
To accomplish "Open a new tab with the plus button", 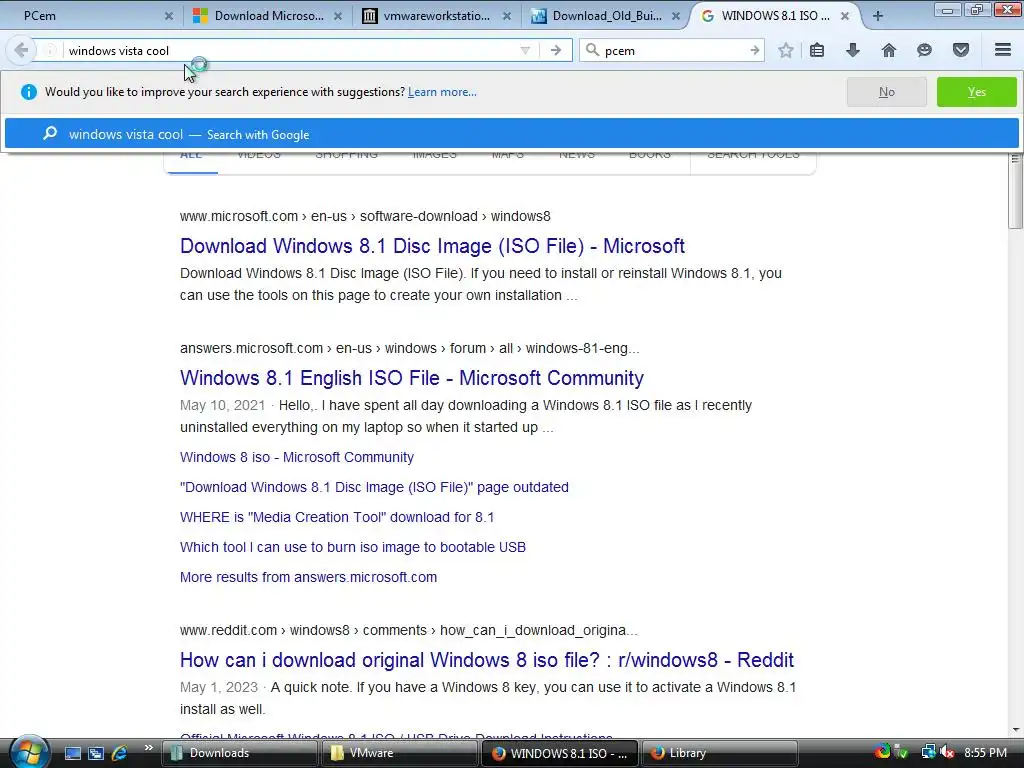I will tap(878, 16).
